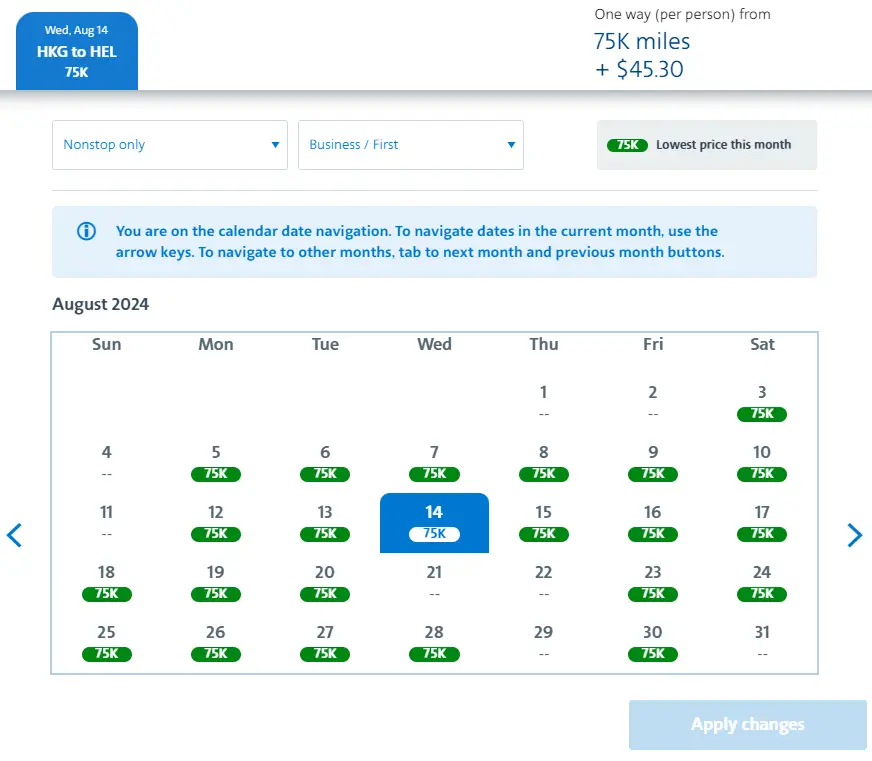The image size is (872, 761).
Task: Go to the next month arrow
Action: (854, 535)
